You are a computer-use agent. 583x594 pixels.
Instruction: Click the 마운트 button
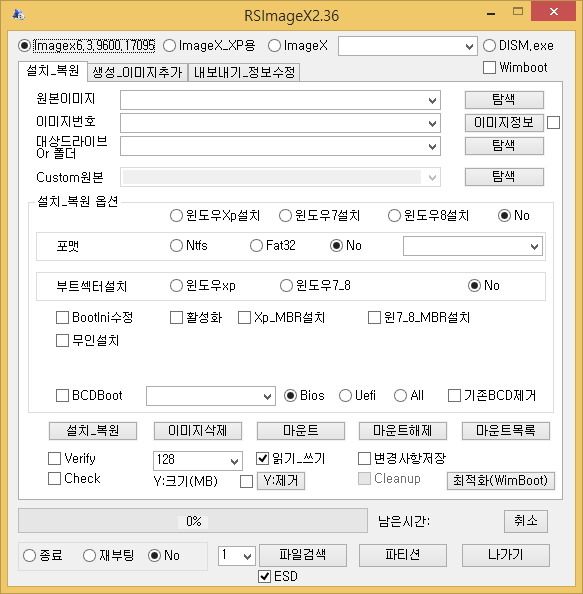coord(301,431)
